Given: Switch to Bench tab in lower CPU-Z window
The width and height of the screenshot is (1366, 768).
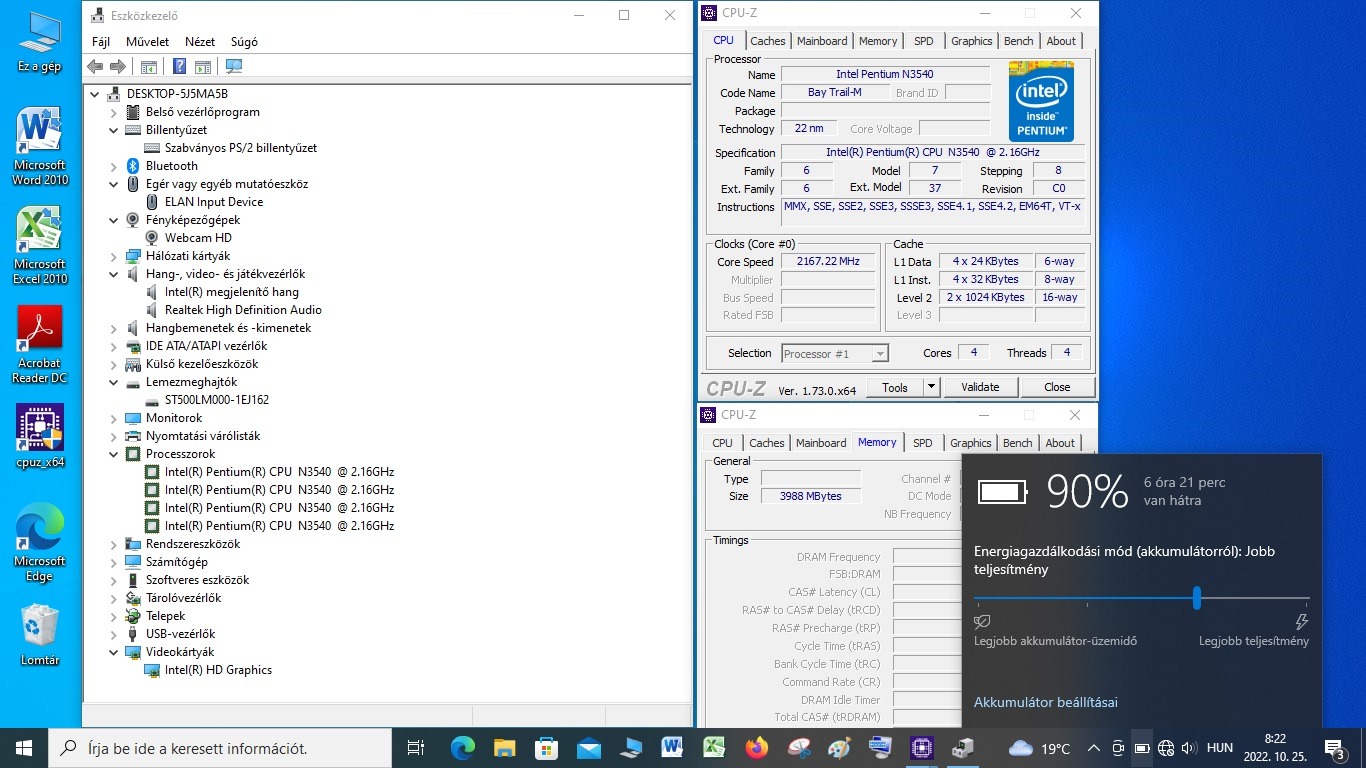Looking at the screenshot, I should (1018, 443).
